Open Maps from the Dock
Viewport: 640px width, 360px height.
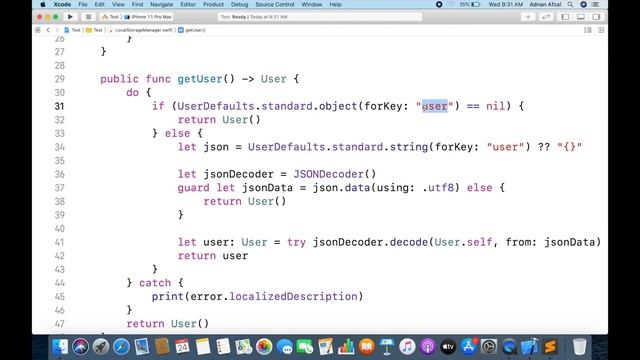[244, 347]
